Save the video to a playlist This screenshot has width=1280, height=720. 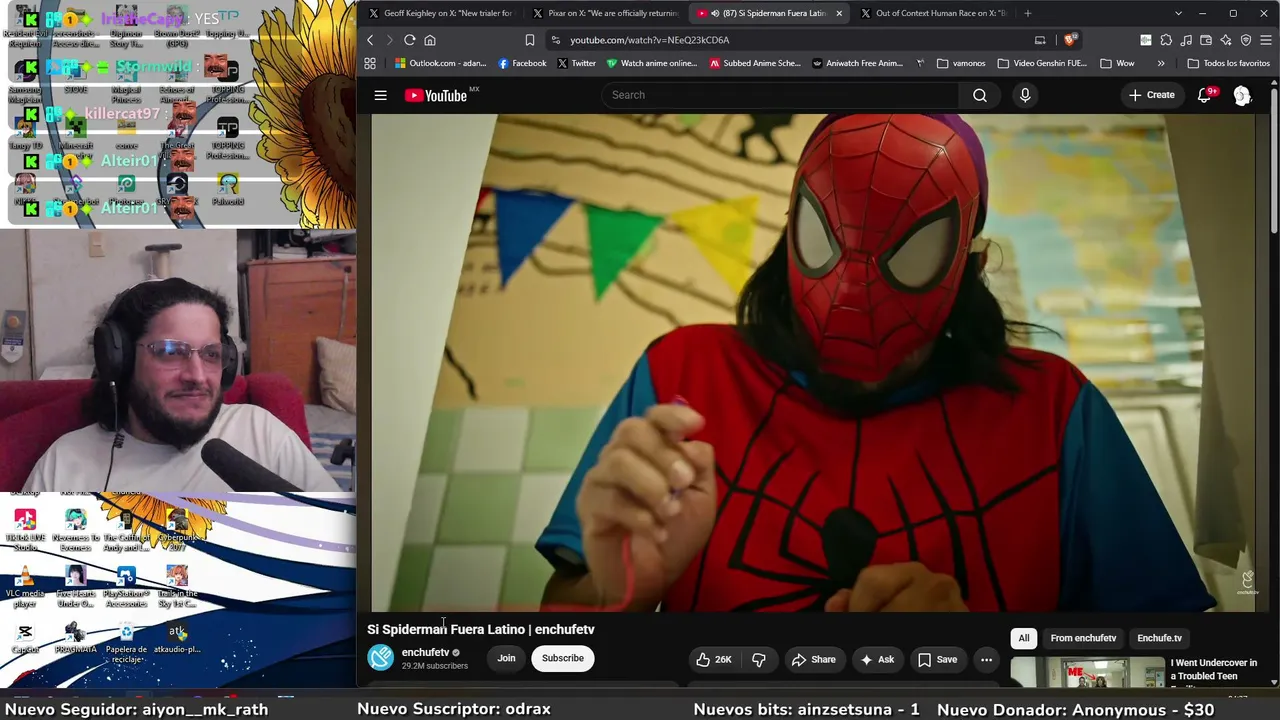coord(937,659)
